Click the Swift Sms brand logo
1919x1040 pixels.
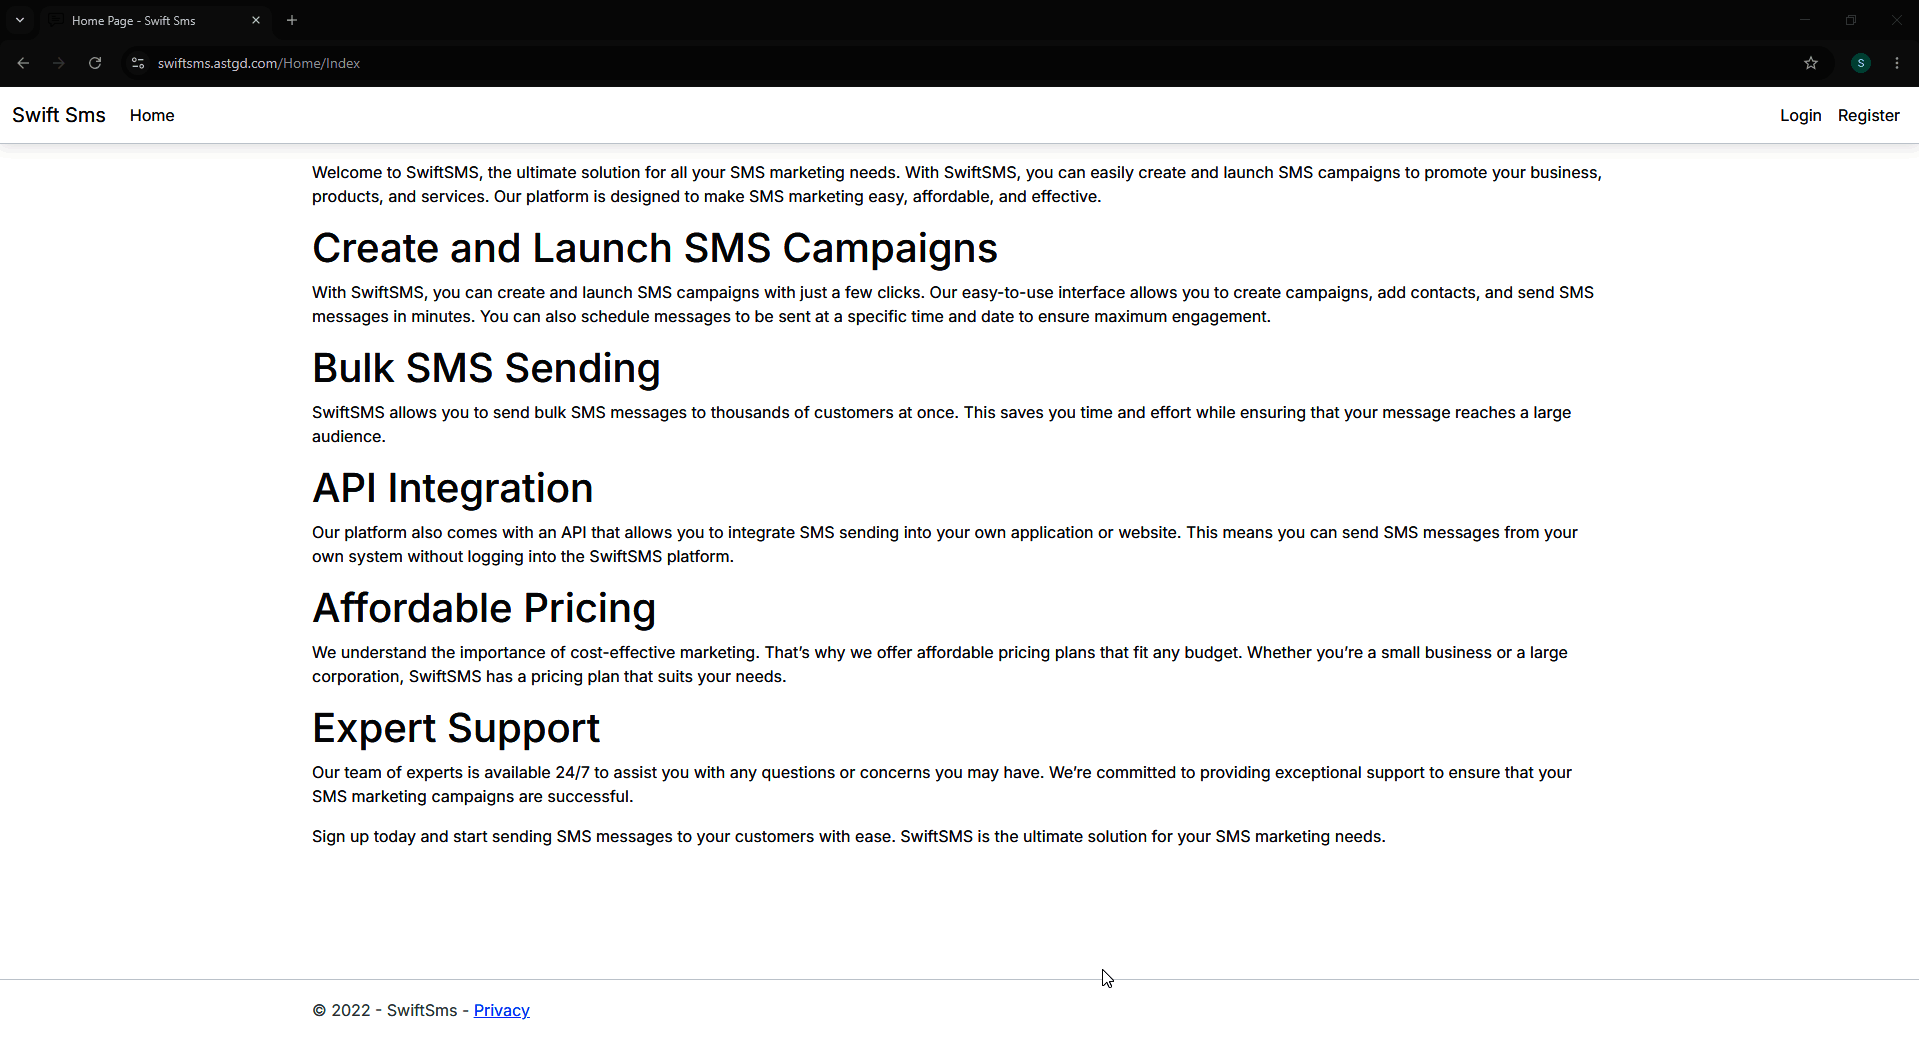tap(59, 115)
